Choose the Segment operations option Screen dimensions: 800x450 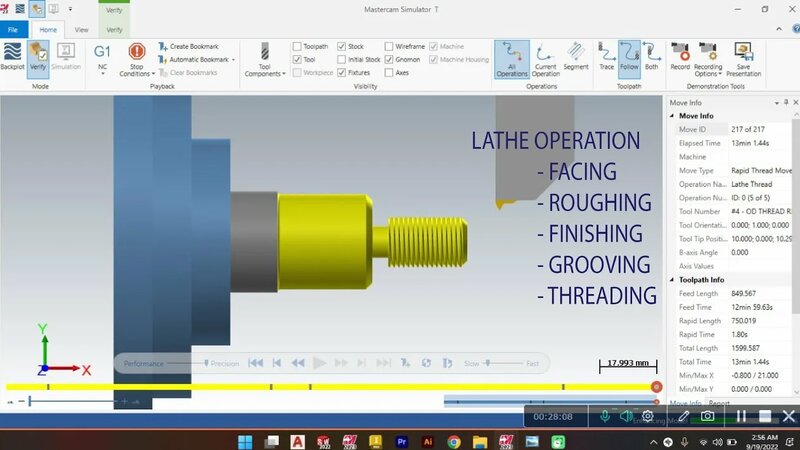click(576, 57)
